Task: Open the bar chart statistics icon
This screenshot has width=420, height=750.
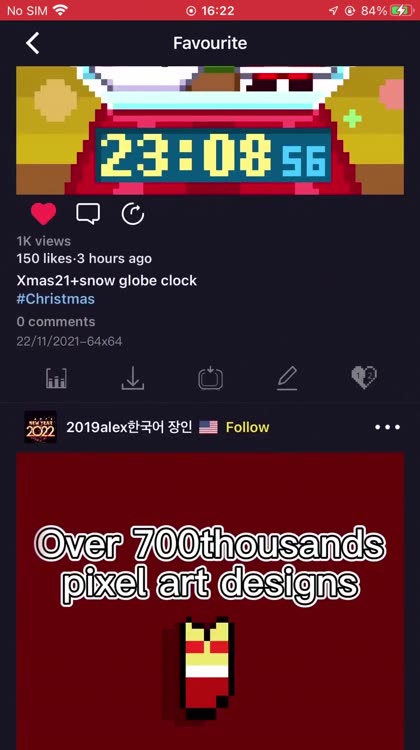Action: [x=56, y=378]
